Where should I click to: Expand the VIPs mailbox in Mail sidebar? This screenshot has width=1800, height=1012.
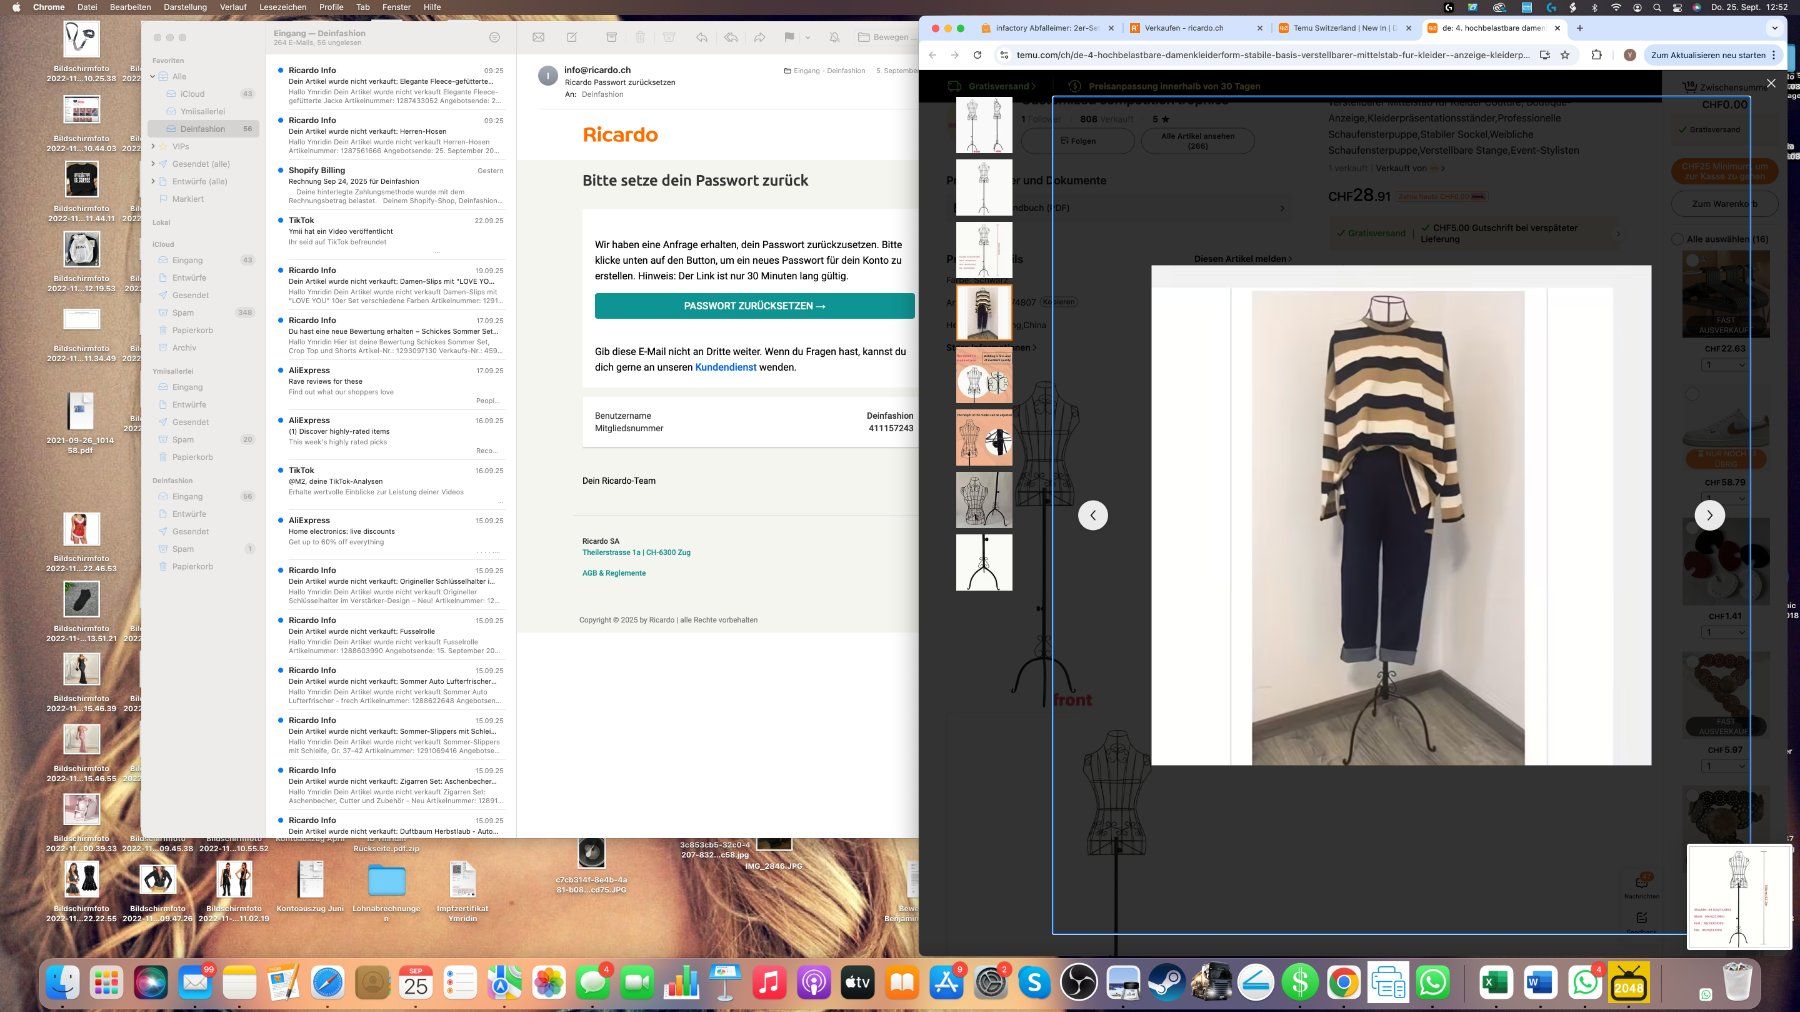pyautogui.click(x=153, y=146)
